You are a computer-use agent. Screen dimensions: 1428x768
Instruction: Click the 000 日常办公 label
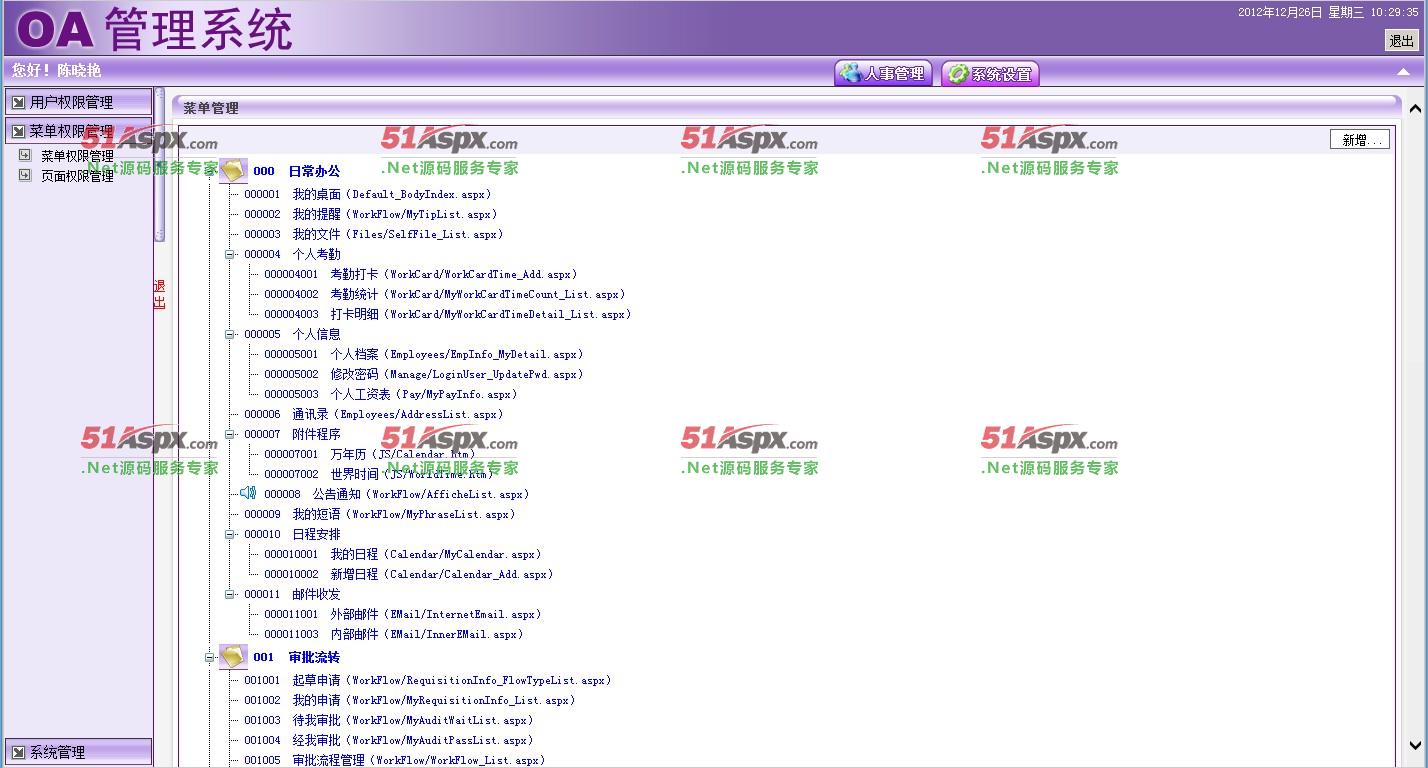(x=296, y=171)
